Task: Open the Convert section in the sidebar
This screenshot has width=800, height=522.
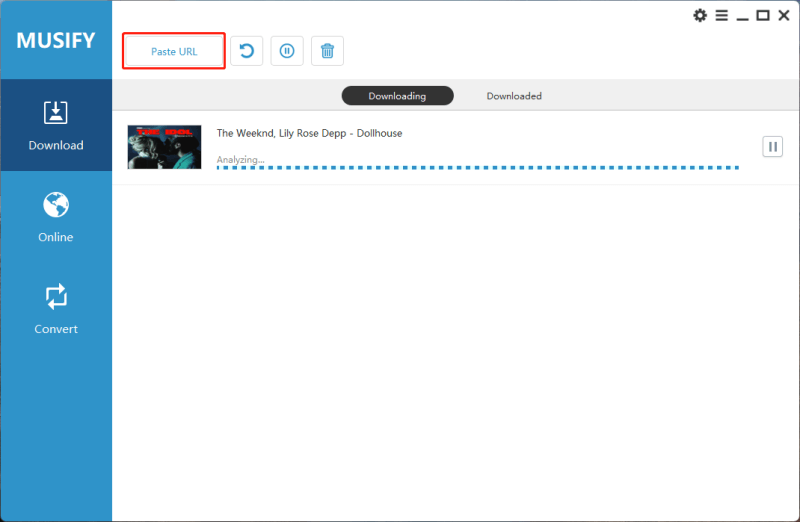Action: 56,309
